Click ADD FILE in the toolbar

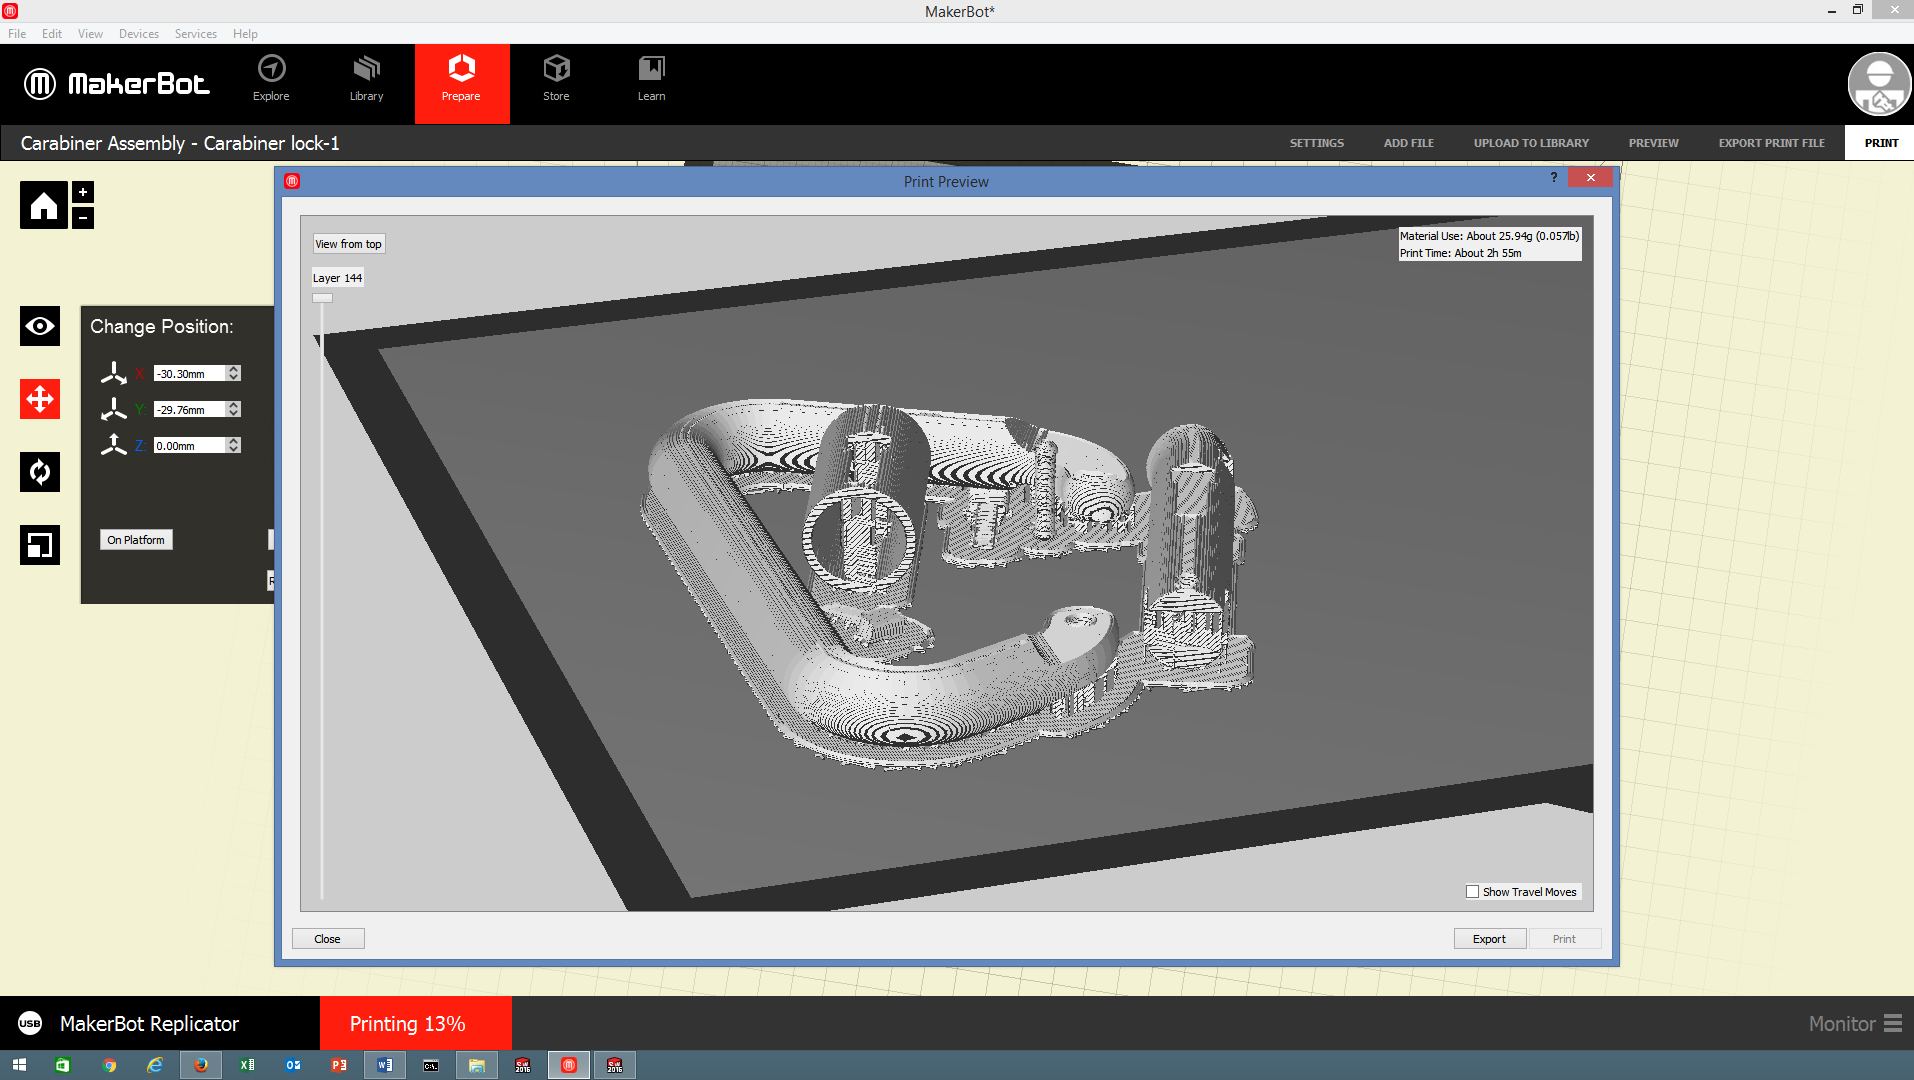point(1409,143)
